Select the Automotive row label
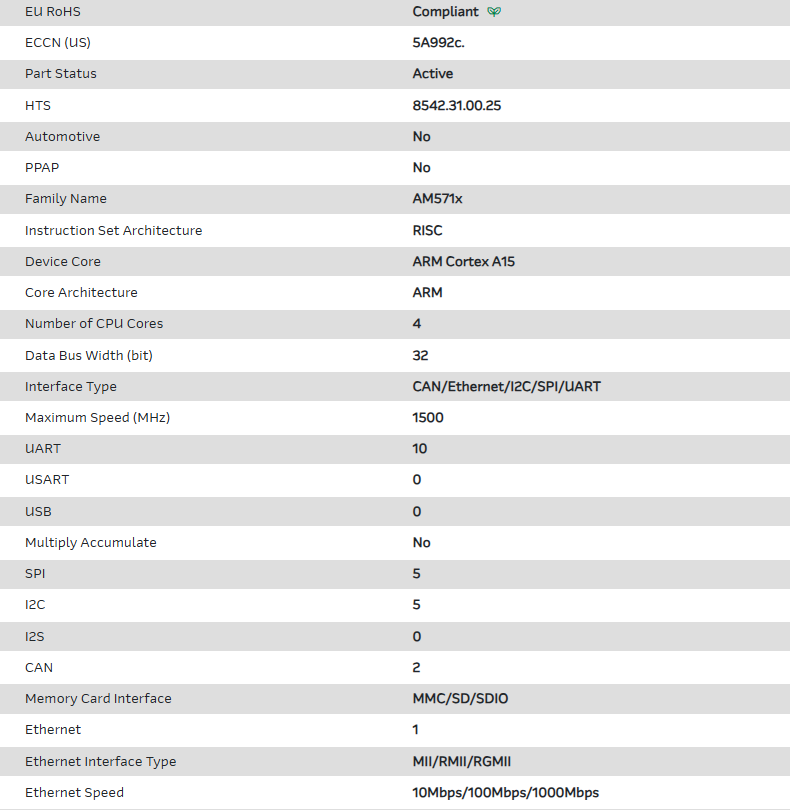790x810 pixels. point(63,136)
